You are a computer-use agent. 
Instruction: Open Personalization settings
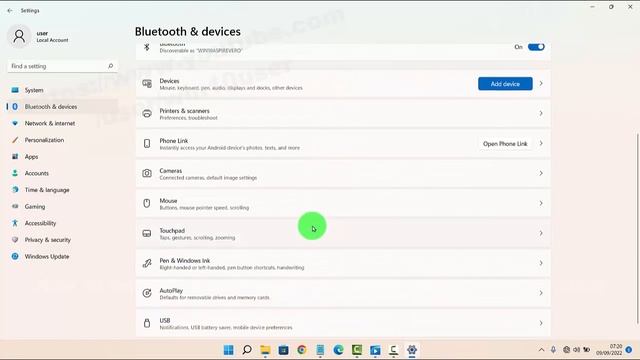pyautogui.click(x=61, y=140)
